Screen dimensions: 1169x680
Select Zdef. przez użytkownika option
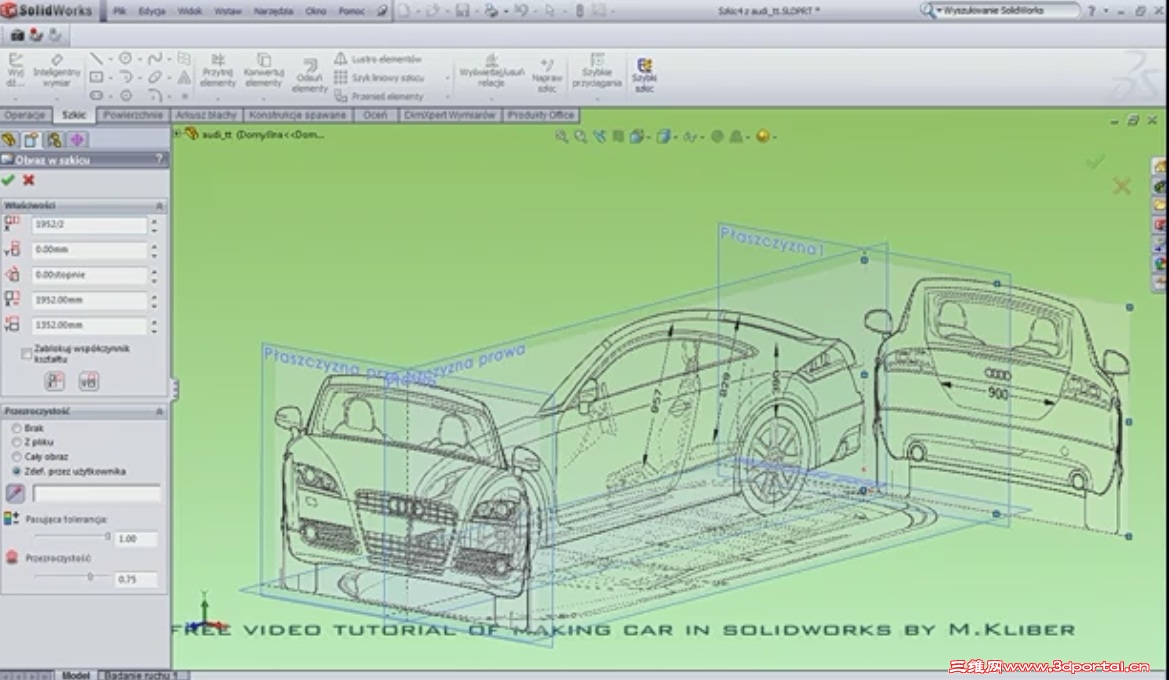(16, 471)
